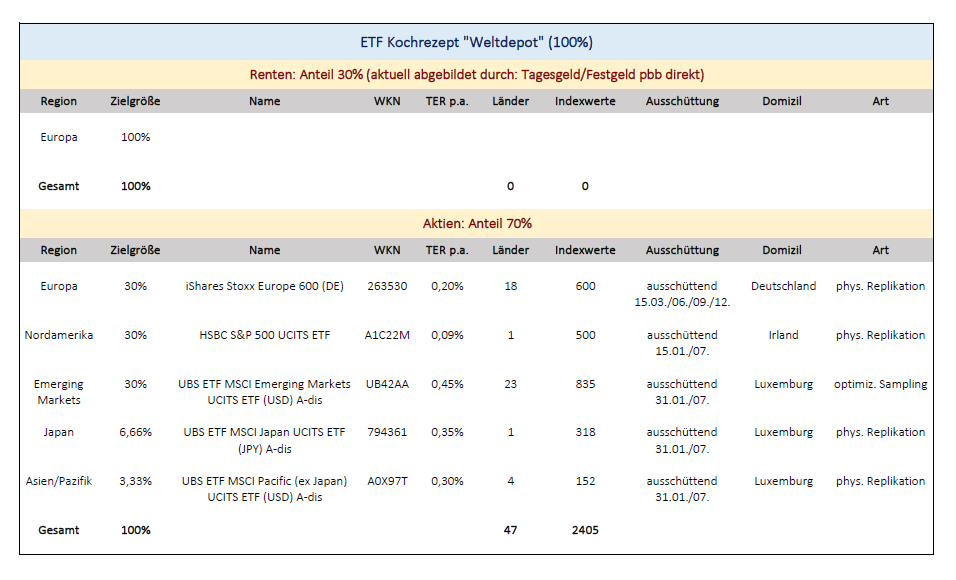
Task: Click the TER value 0,45%
Action: (x=447, y=384)
